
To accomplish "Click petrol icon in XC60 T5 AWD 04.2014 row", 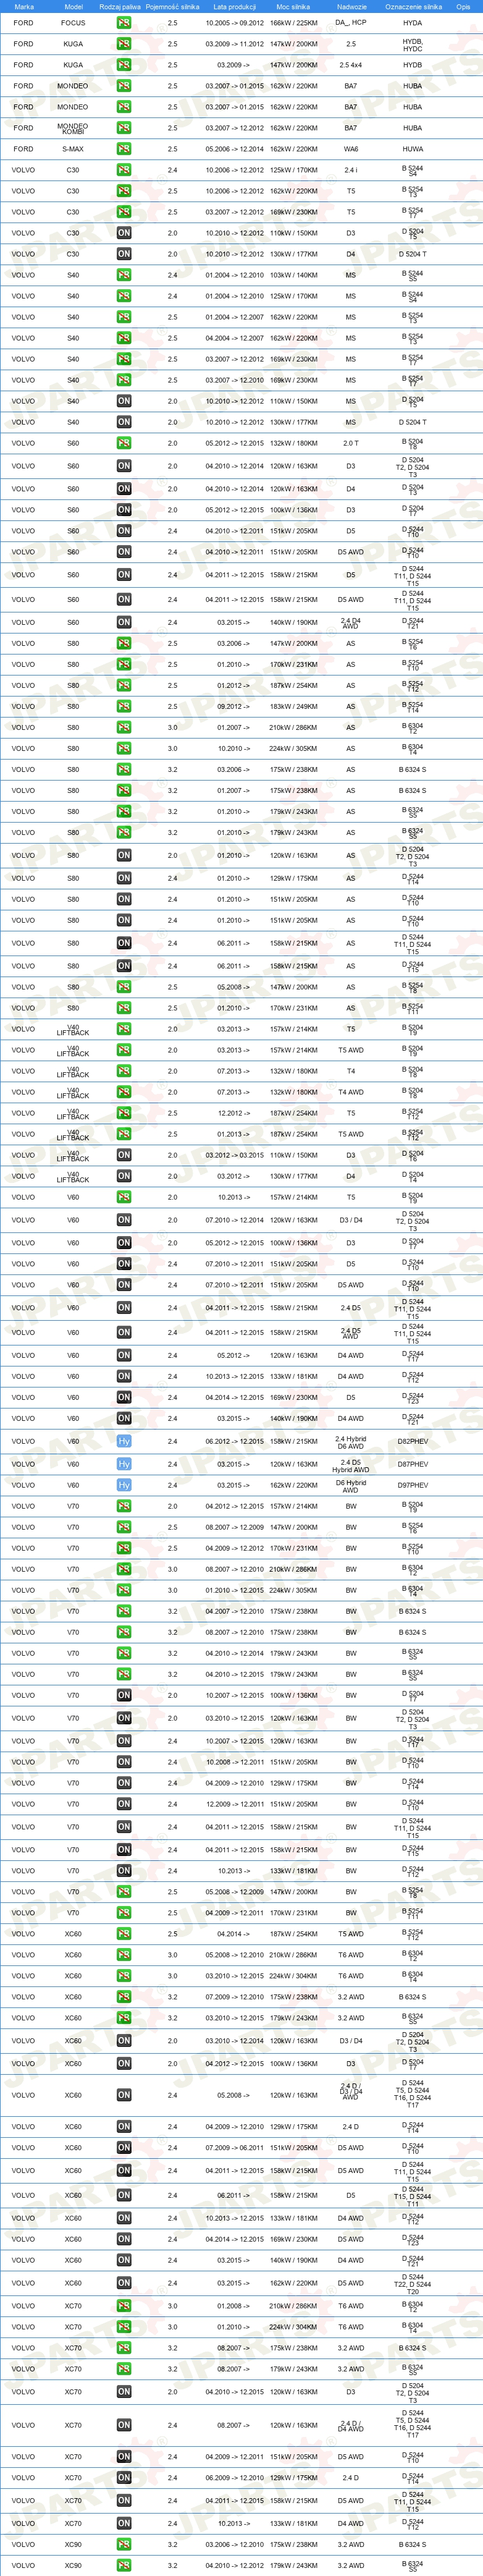I will coord(124,1934).
